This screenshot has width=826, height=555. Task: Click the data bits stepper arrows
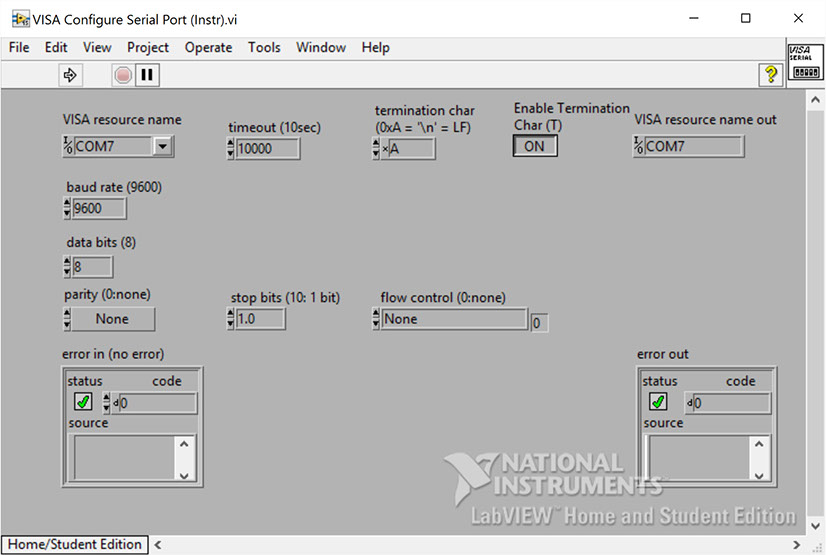67,266
